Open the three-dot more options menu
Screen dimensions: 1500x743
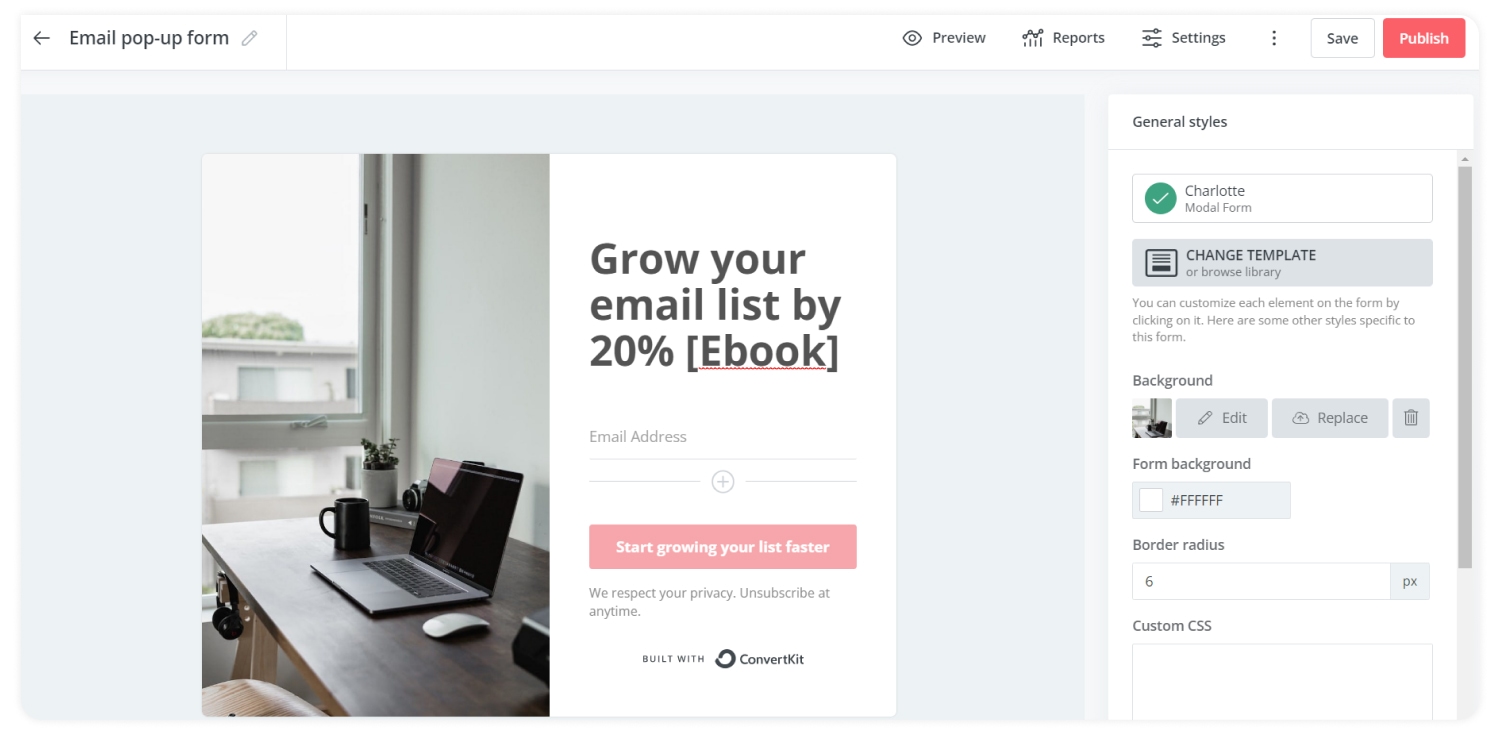point(1274,38)
